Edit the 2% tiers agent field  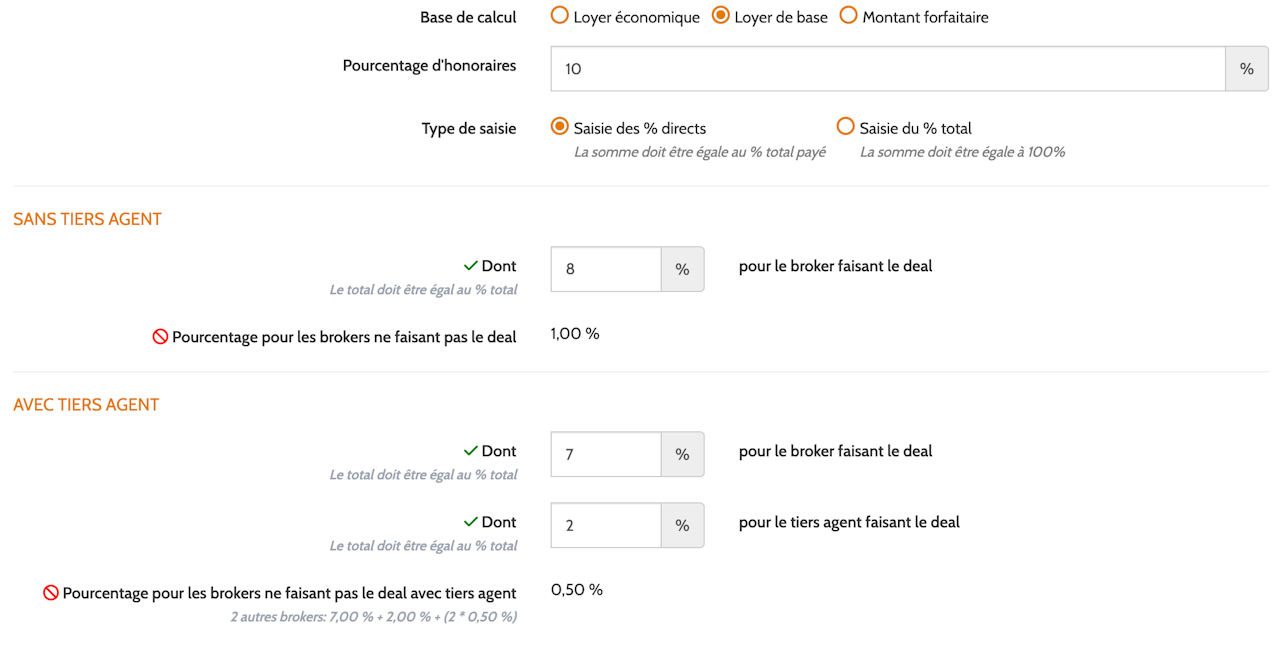(x=606, y=525)
